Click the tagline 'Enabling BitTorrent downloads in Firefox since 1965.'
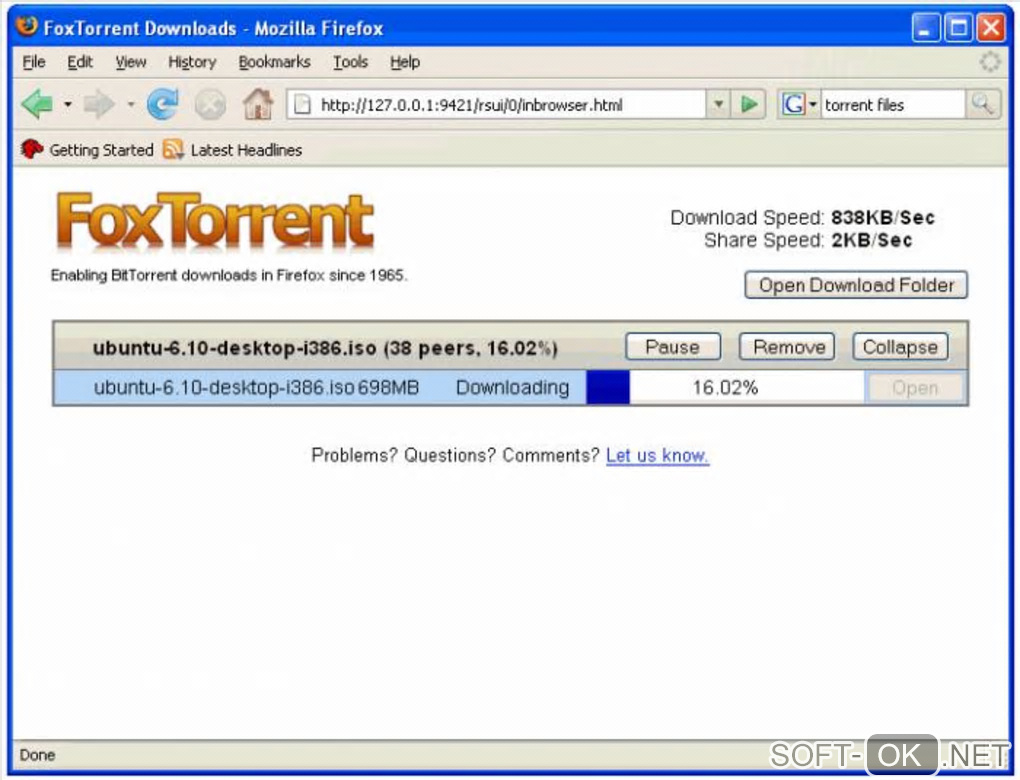Screen dimensions: 1020x780 tap(229, 275)
